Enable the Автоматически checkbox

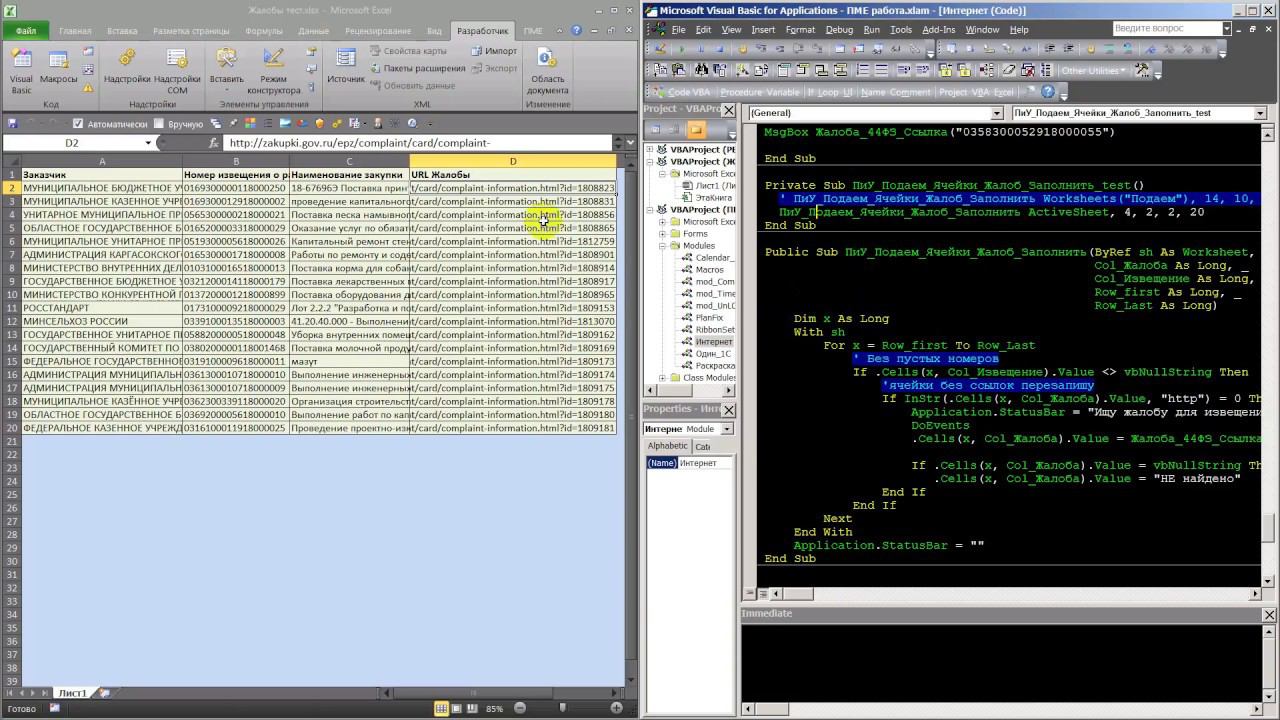79,124
